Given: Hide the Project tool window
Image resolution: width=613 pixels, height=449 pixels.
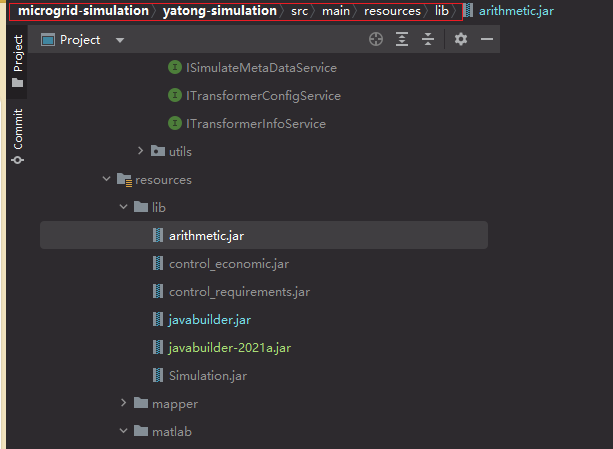Looking at the screenshot, I should click(x=487, y=39).
